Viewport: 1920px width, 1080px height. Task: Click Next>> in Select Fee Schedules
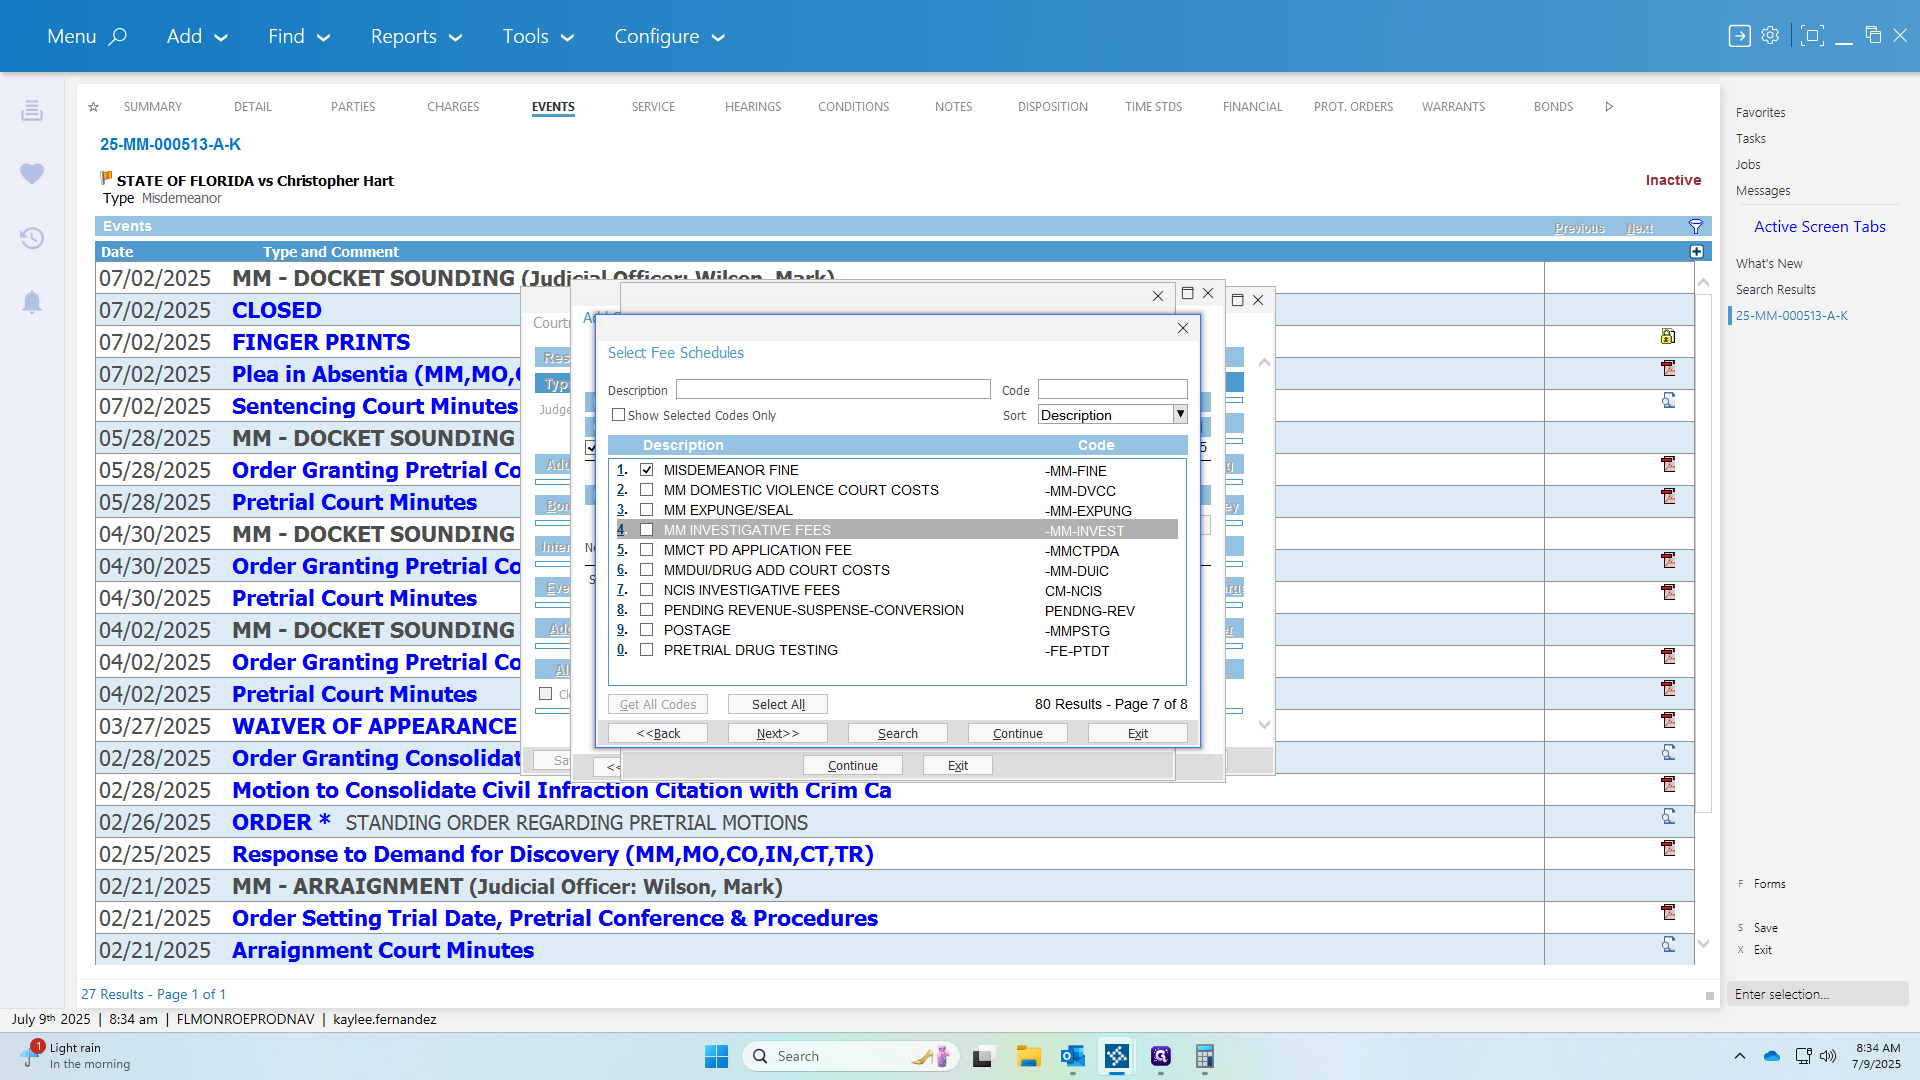pos(778,733)
